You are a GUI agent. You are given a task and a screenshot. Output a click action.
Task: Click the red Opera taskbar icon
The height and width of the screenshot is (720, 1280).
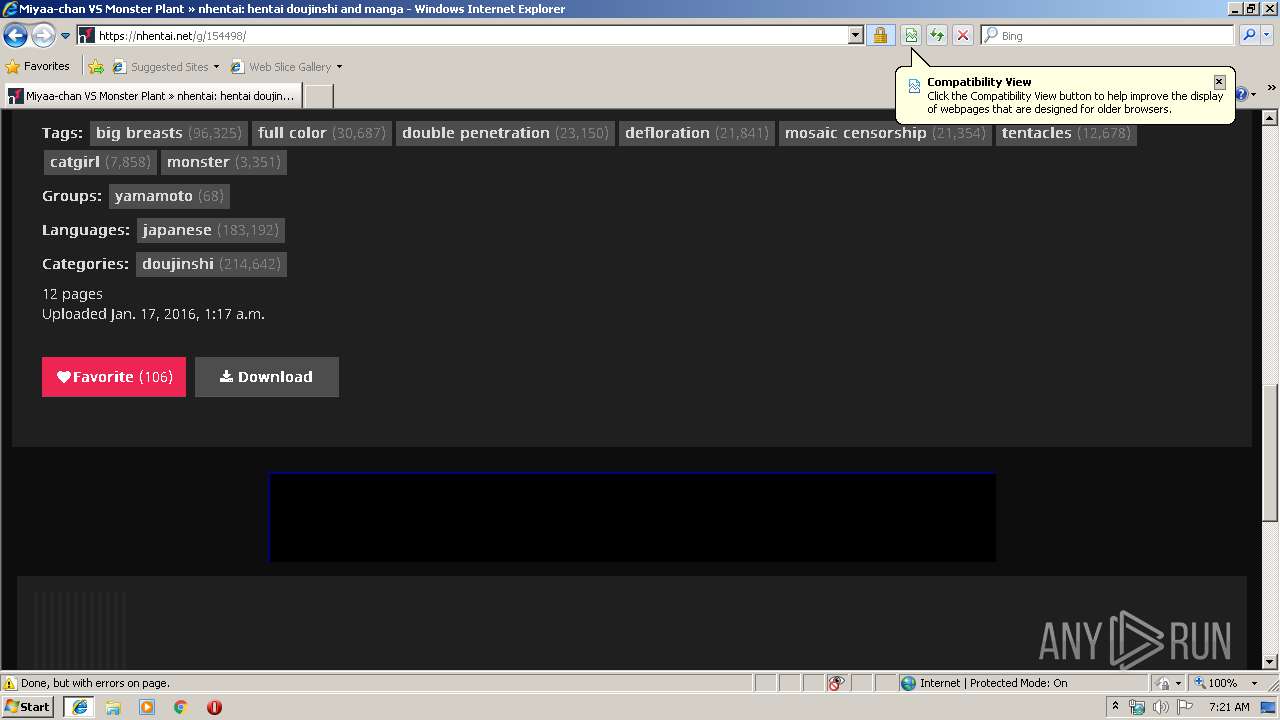pos(214,707)
